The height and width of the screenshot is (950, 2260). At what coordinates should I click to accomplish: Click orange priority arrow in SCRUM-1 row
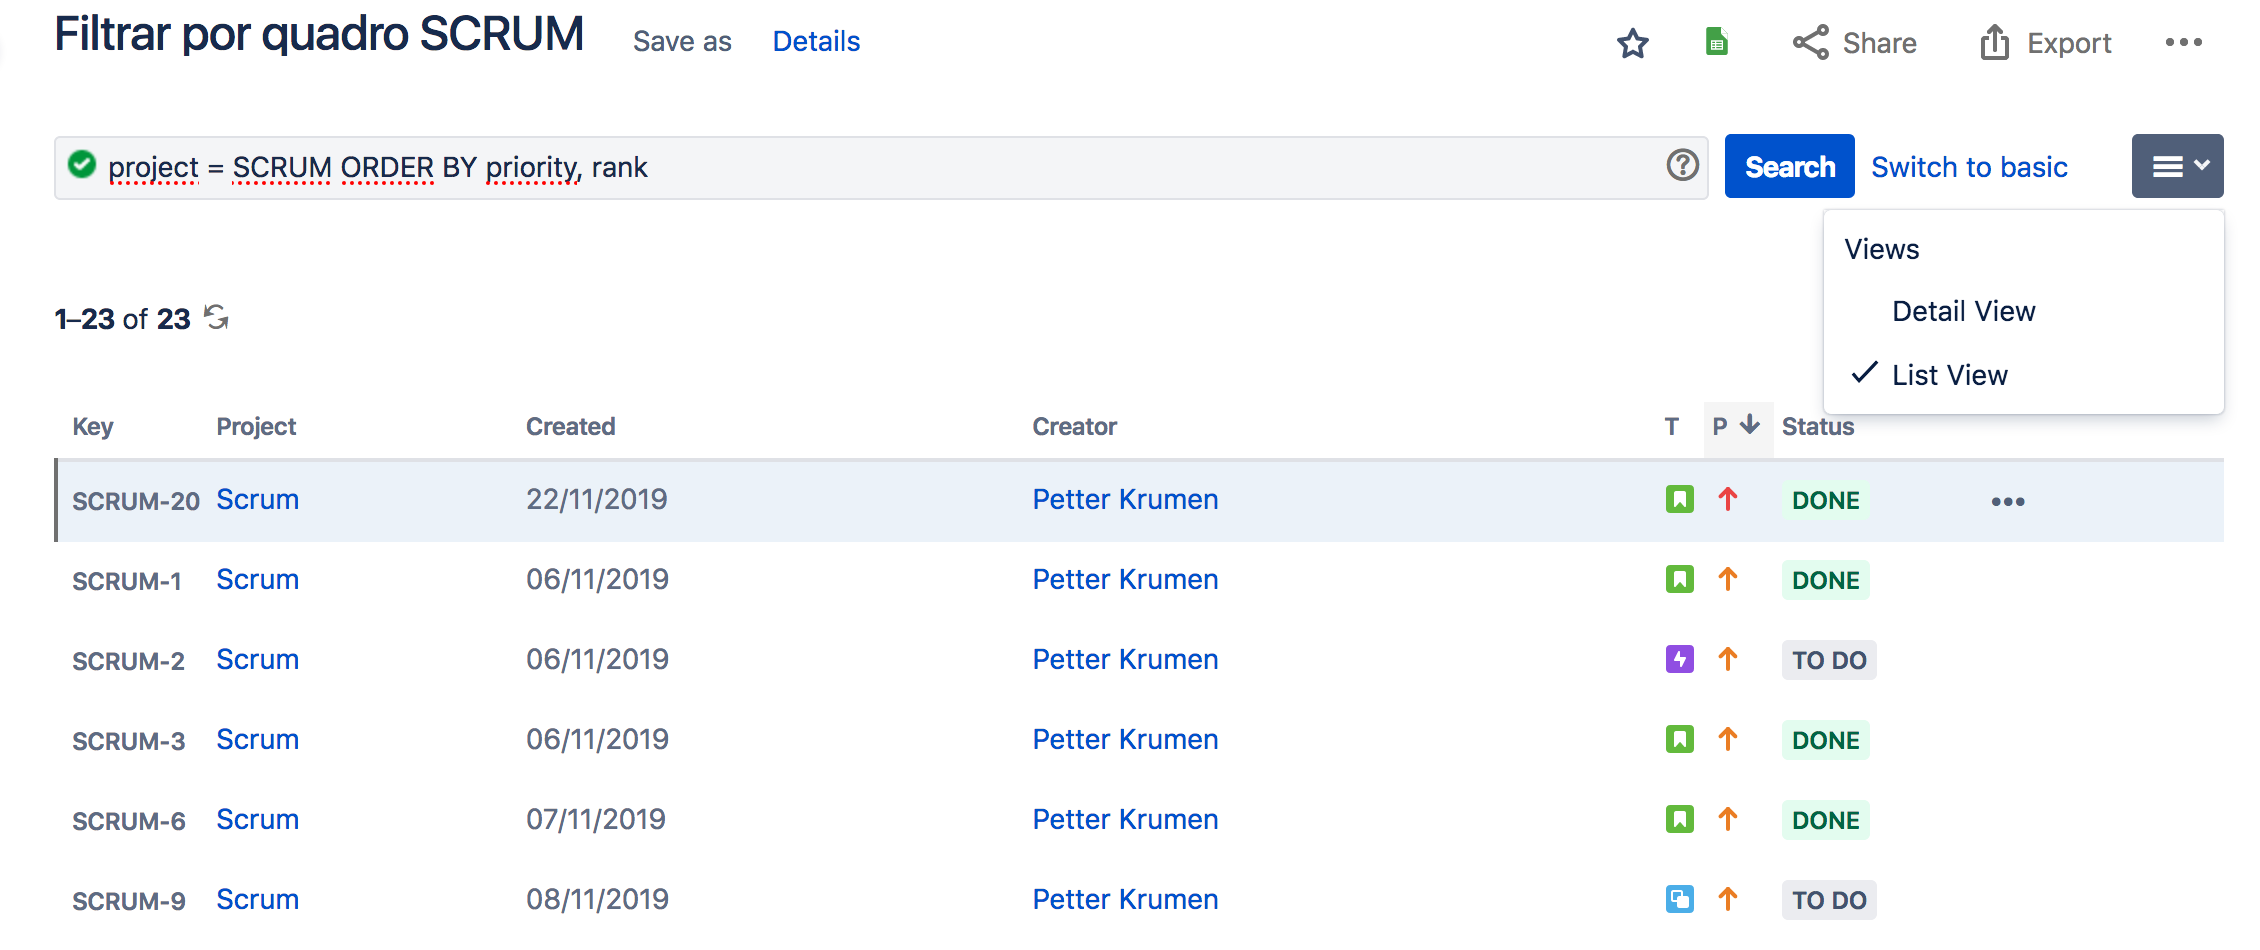1728,578
